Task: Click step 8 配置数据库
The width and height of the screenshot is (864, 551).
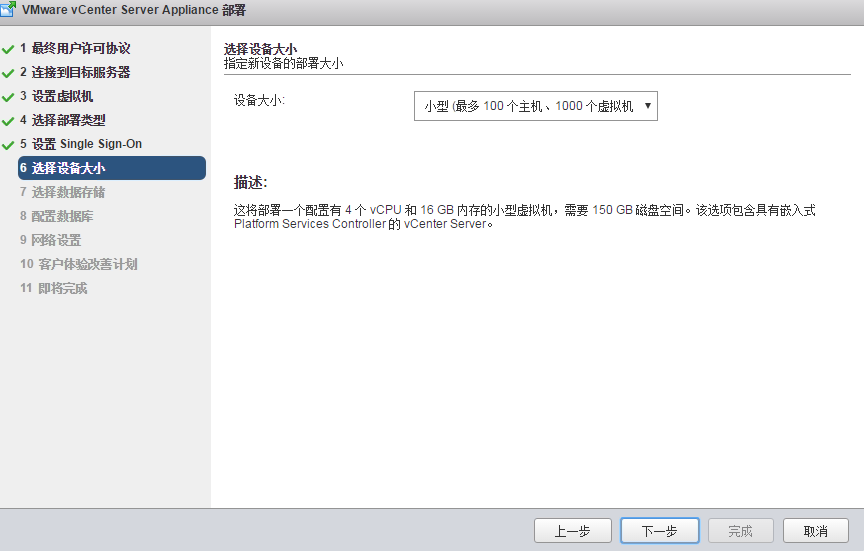Action: click(x=56, y=216)
